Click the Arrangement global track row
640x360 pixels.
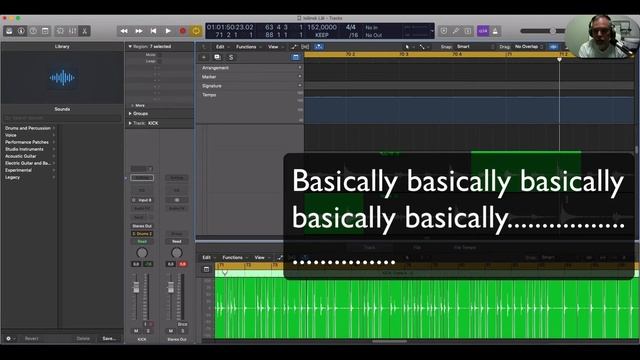click(x=250, y=68)
